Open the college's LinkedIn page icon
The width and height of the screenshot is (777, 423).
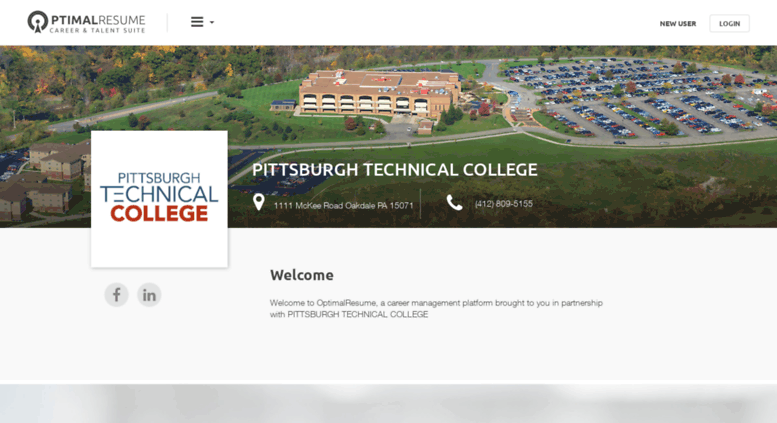coord(149,295)
